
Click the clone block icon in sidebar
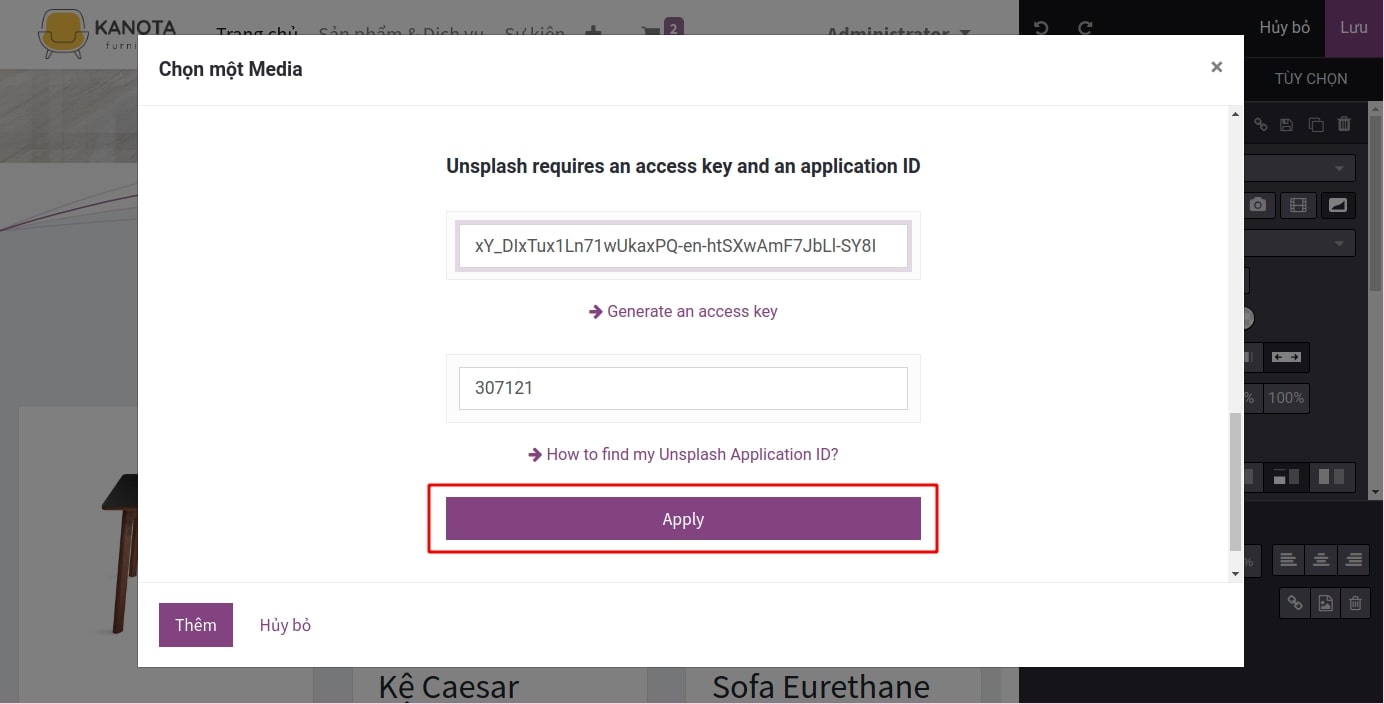(1316, 124)
